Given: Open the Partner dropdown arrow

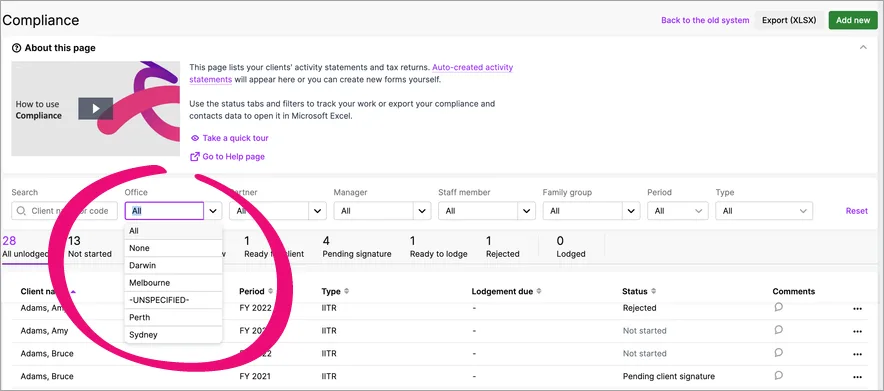Looking at the screenshot, I should 318,211.
